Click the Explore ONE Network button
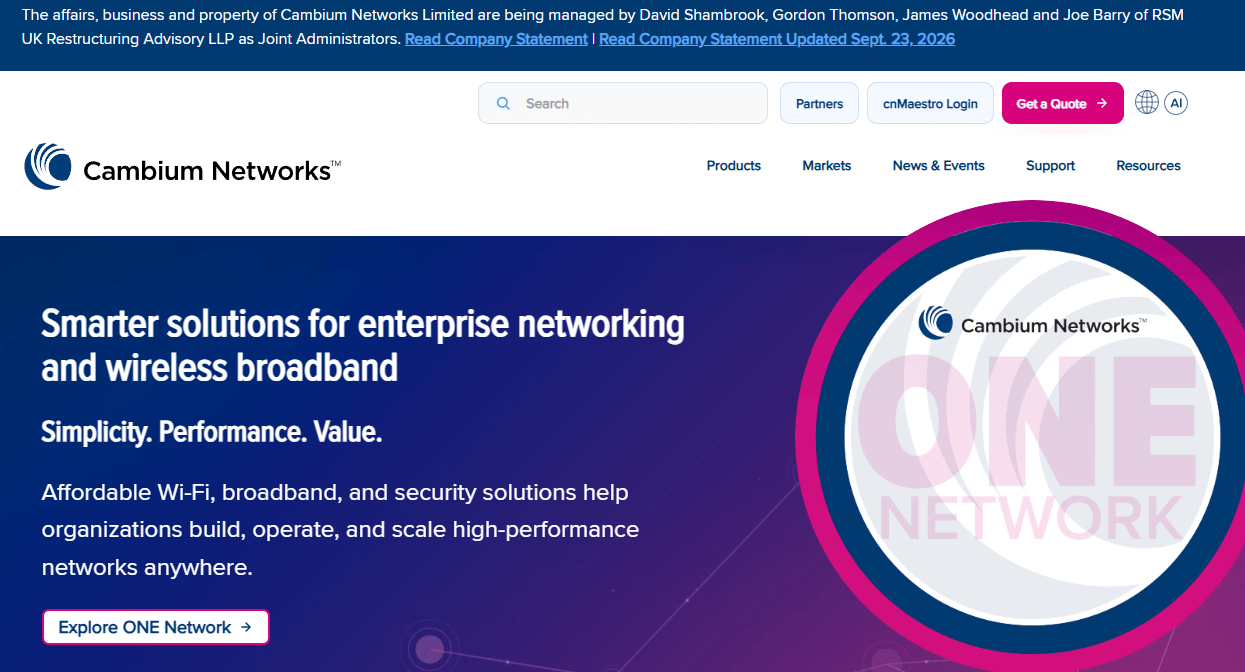This screenshot has height=672, width=1245. (x=156, y=627)
